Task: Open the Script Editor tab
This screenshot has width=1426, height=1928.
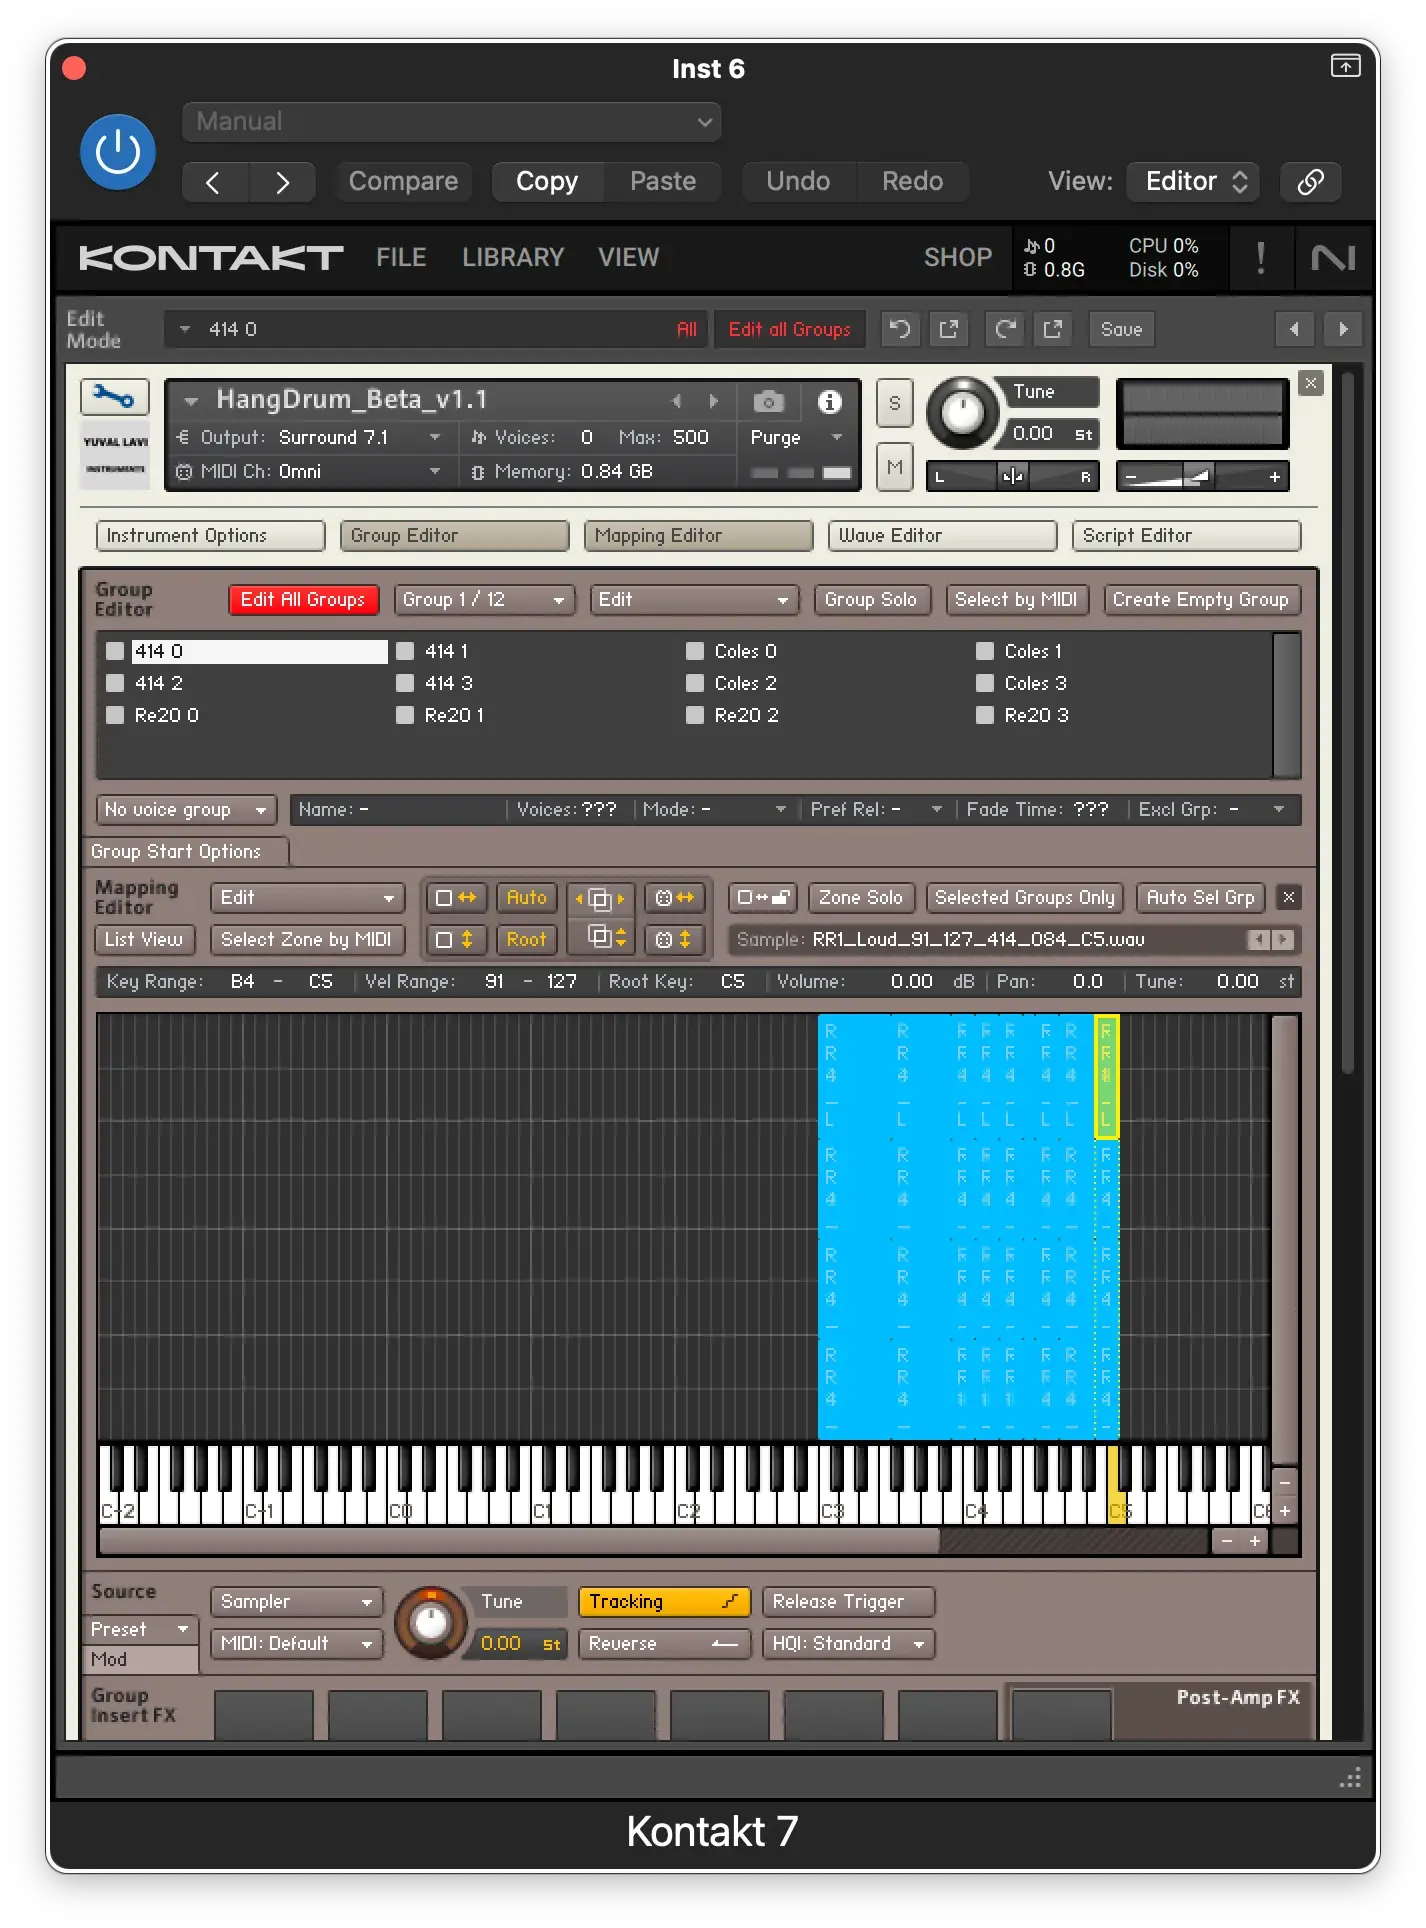Action: pyautogui.click(x=1186, y=536)
